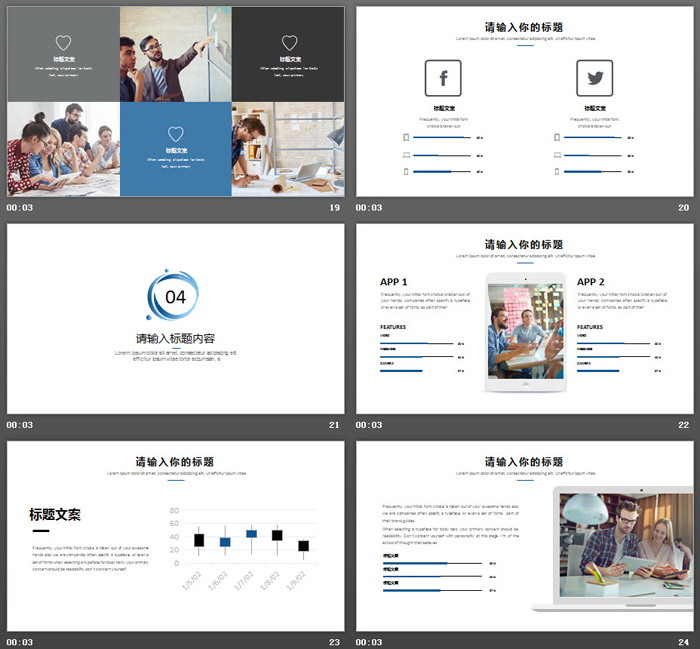
Task: Click the 80 value on the chart axis
Action: [174, 510]
